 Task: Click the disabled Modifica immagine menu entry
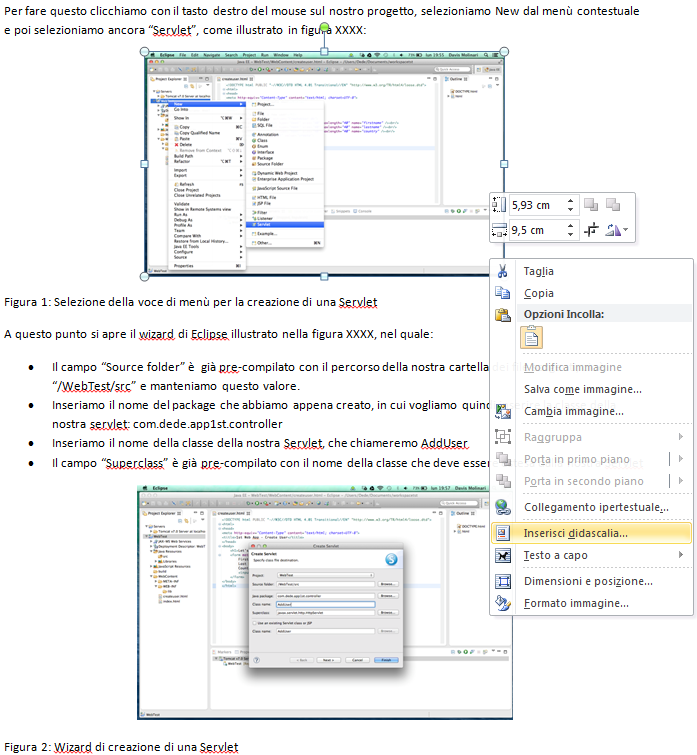click(573, 367)
